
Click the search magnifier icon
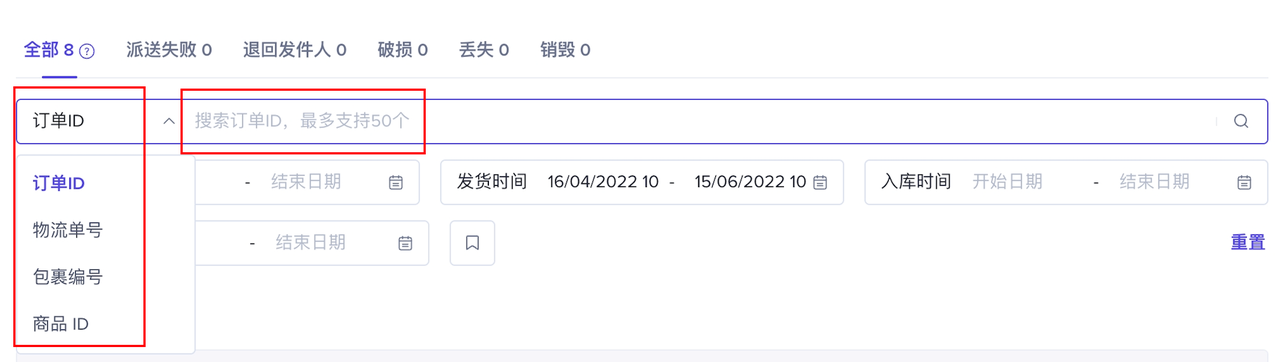pyautogui.click(x=1241, y=121)
